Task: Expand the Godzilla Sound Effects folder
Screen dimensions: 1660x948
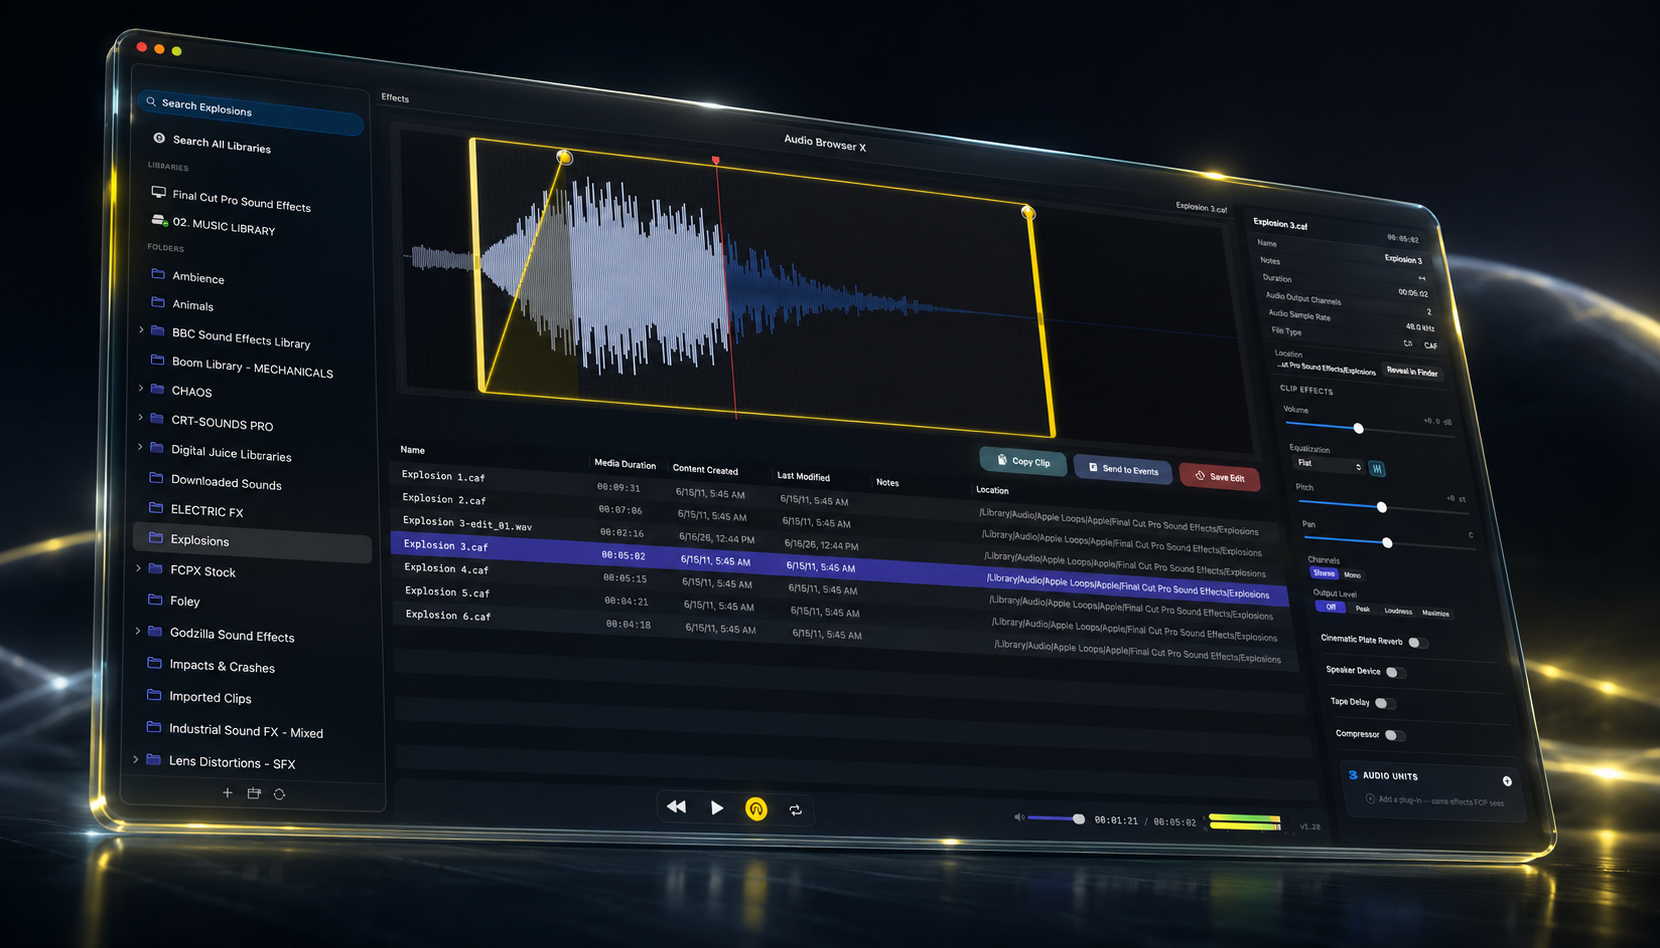Action: tap(138, 631)
